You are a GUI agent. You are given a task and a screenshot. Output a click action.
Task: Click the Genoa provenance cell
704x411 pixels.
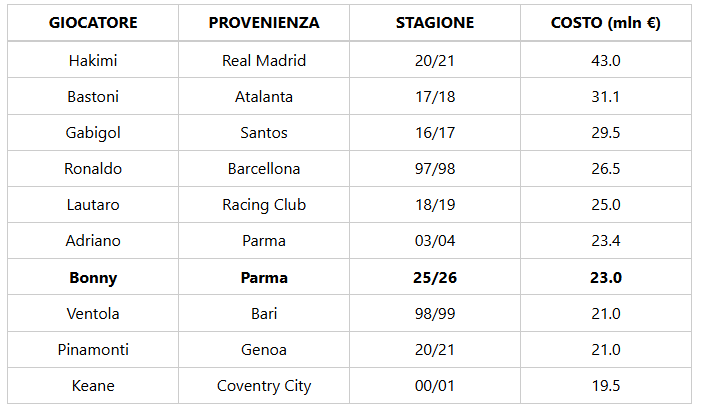click(x=264, y=349)
